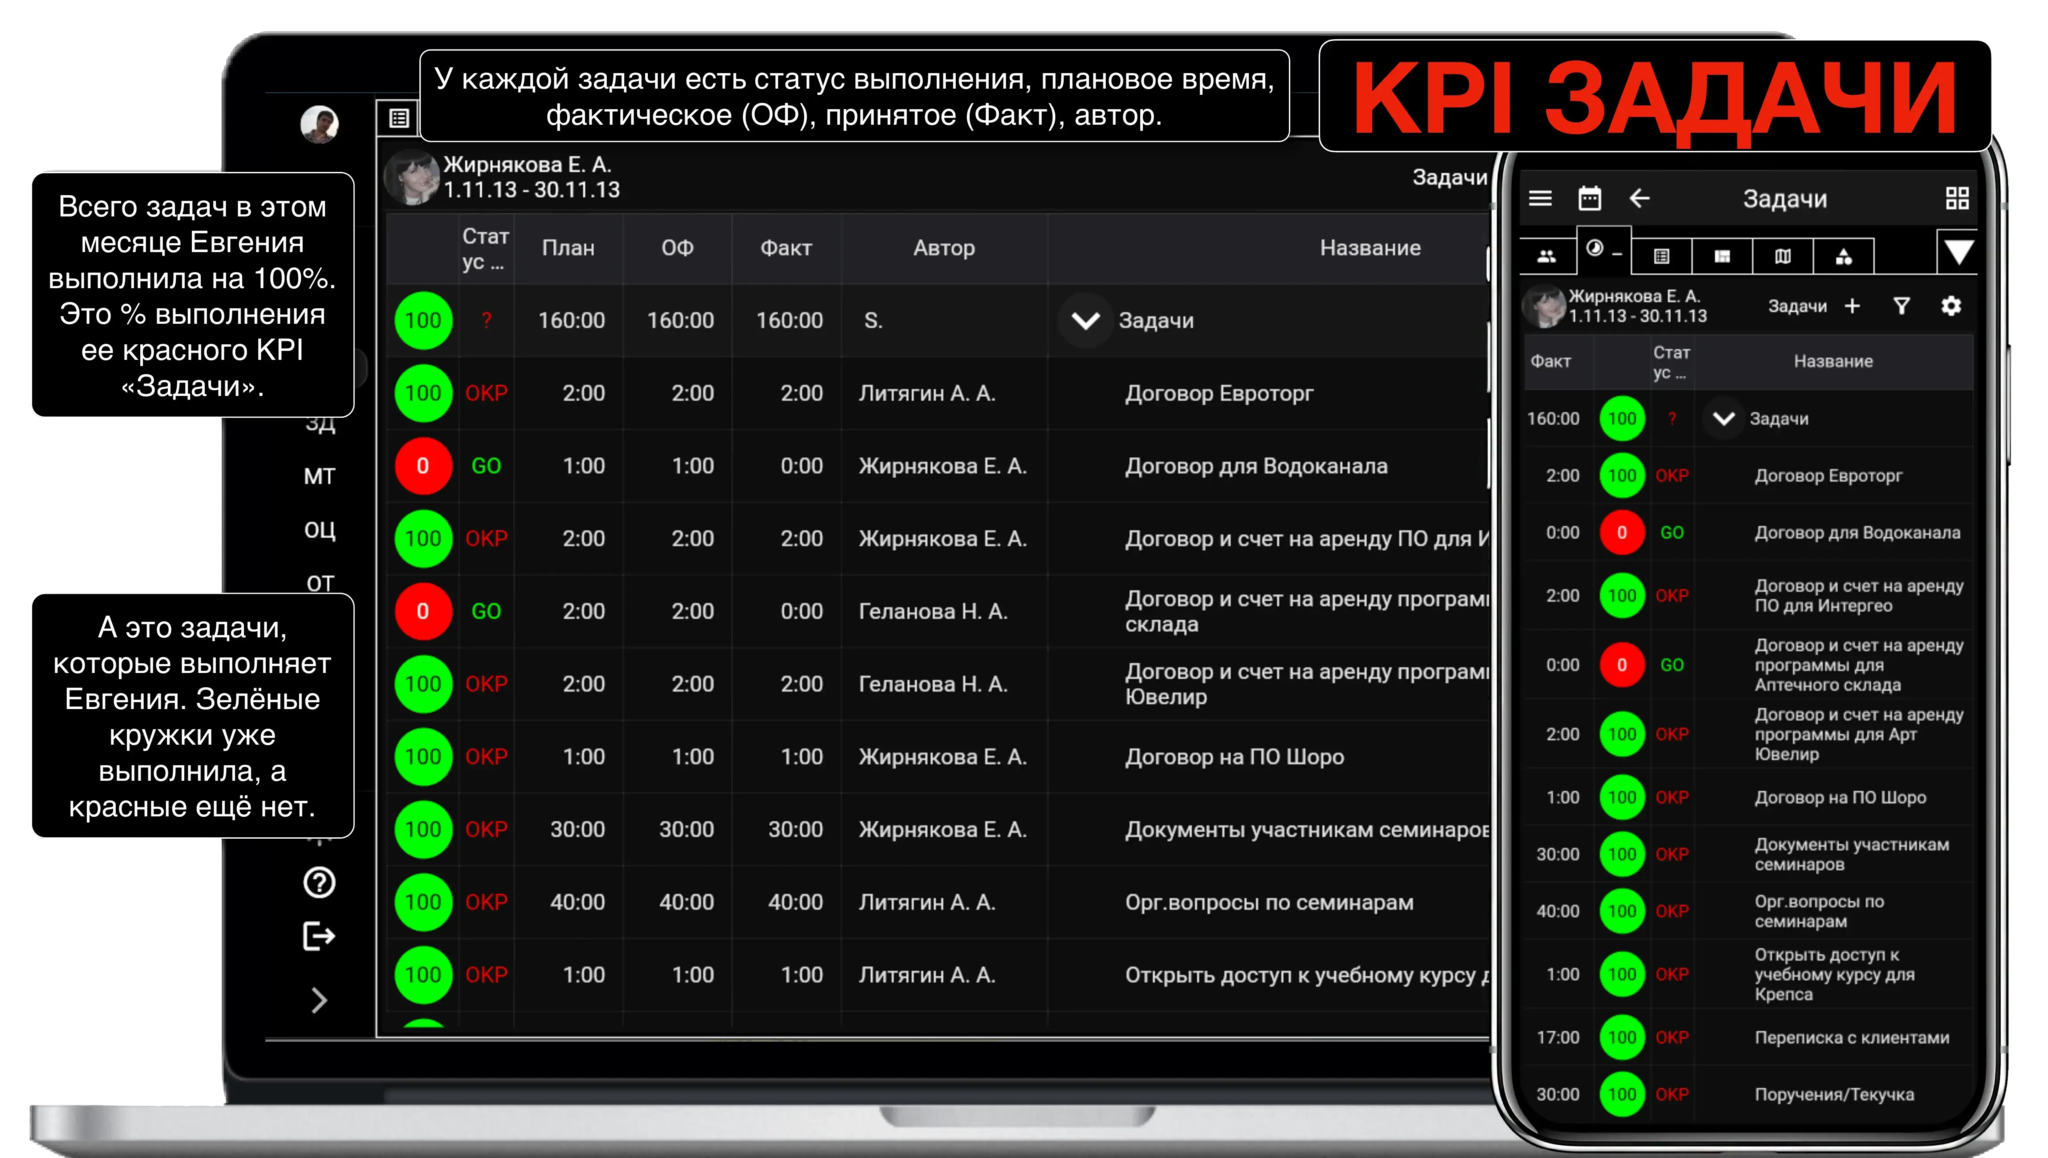The height and width of the screenshot is (1158, 2048).
Task: Click the GO status of laptop Договор для Водоканала
Action: (x=486, y=466)
